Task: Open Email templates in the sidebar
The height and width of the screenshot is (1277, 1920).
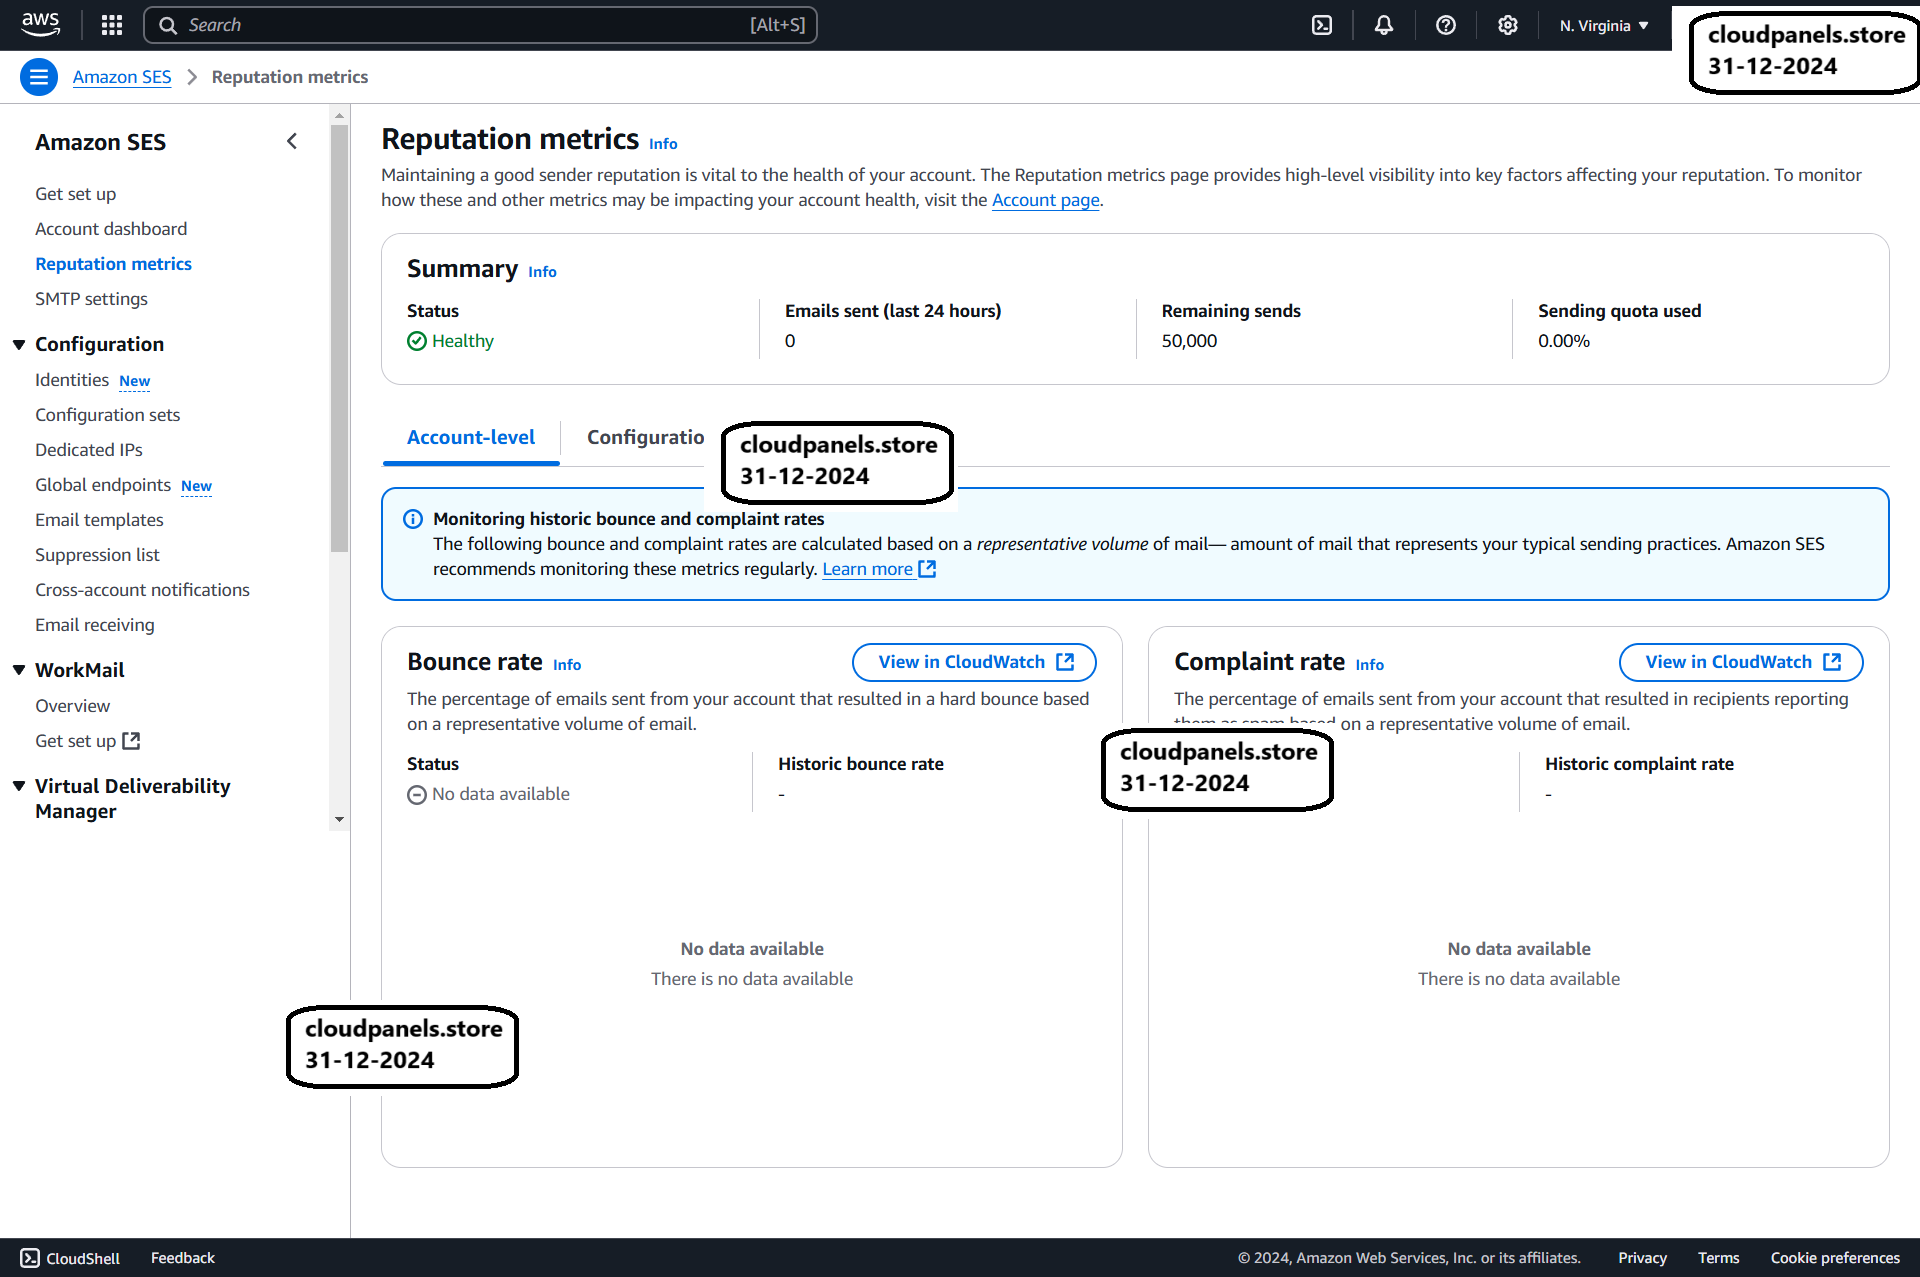Action: (x=99, y=520)
